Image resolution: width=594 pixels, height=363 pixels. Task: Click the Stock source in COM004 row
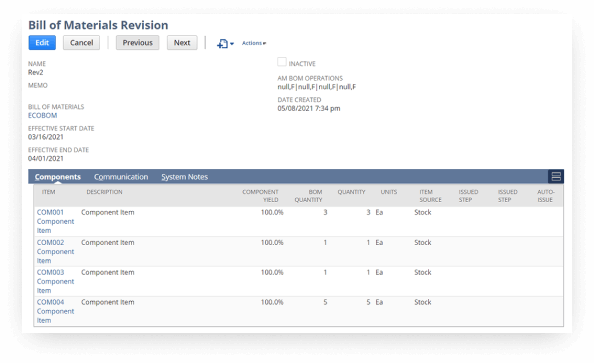point(423,302)
